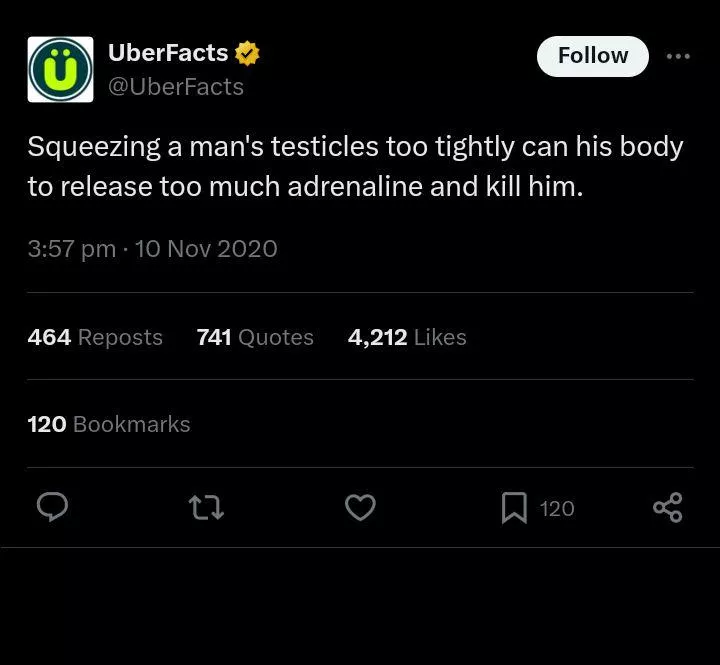
Task: Open the three-dot more options menu
Action: point(678,56)
